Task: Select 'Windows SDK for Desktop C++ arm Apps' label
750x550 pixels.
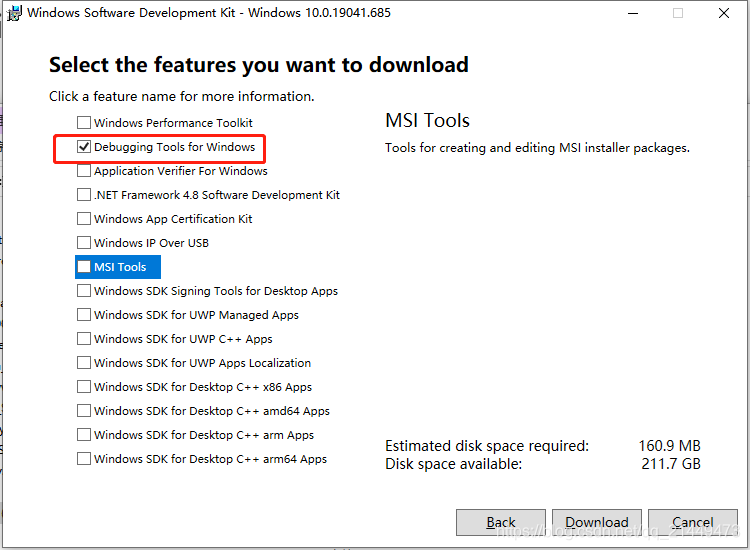Action: 204,435
